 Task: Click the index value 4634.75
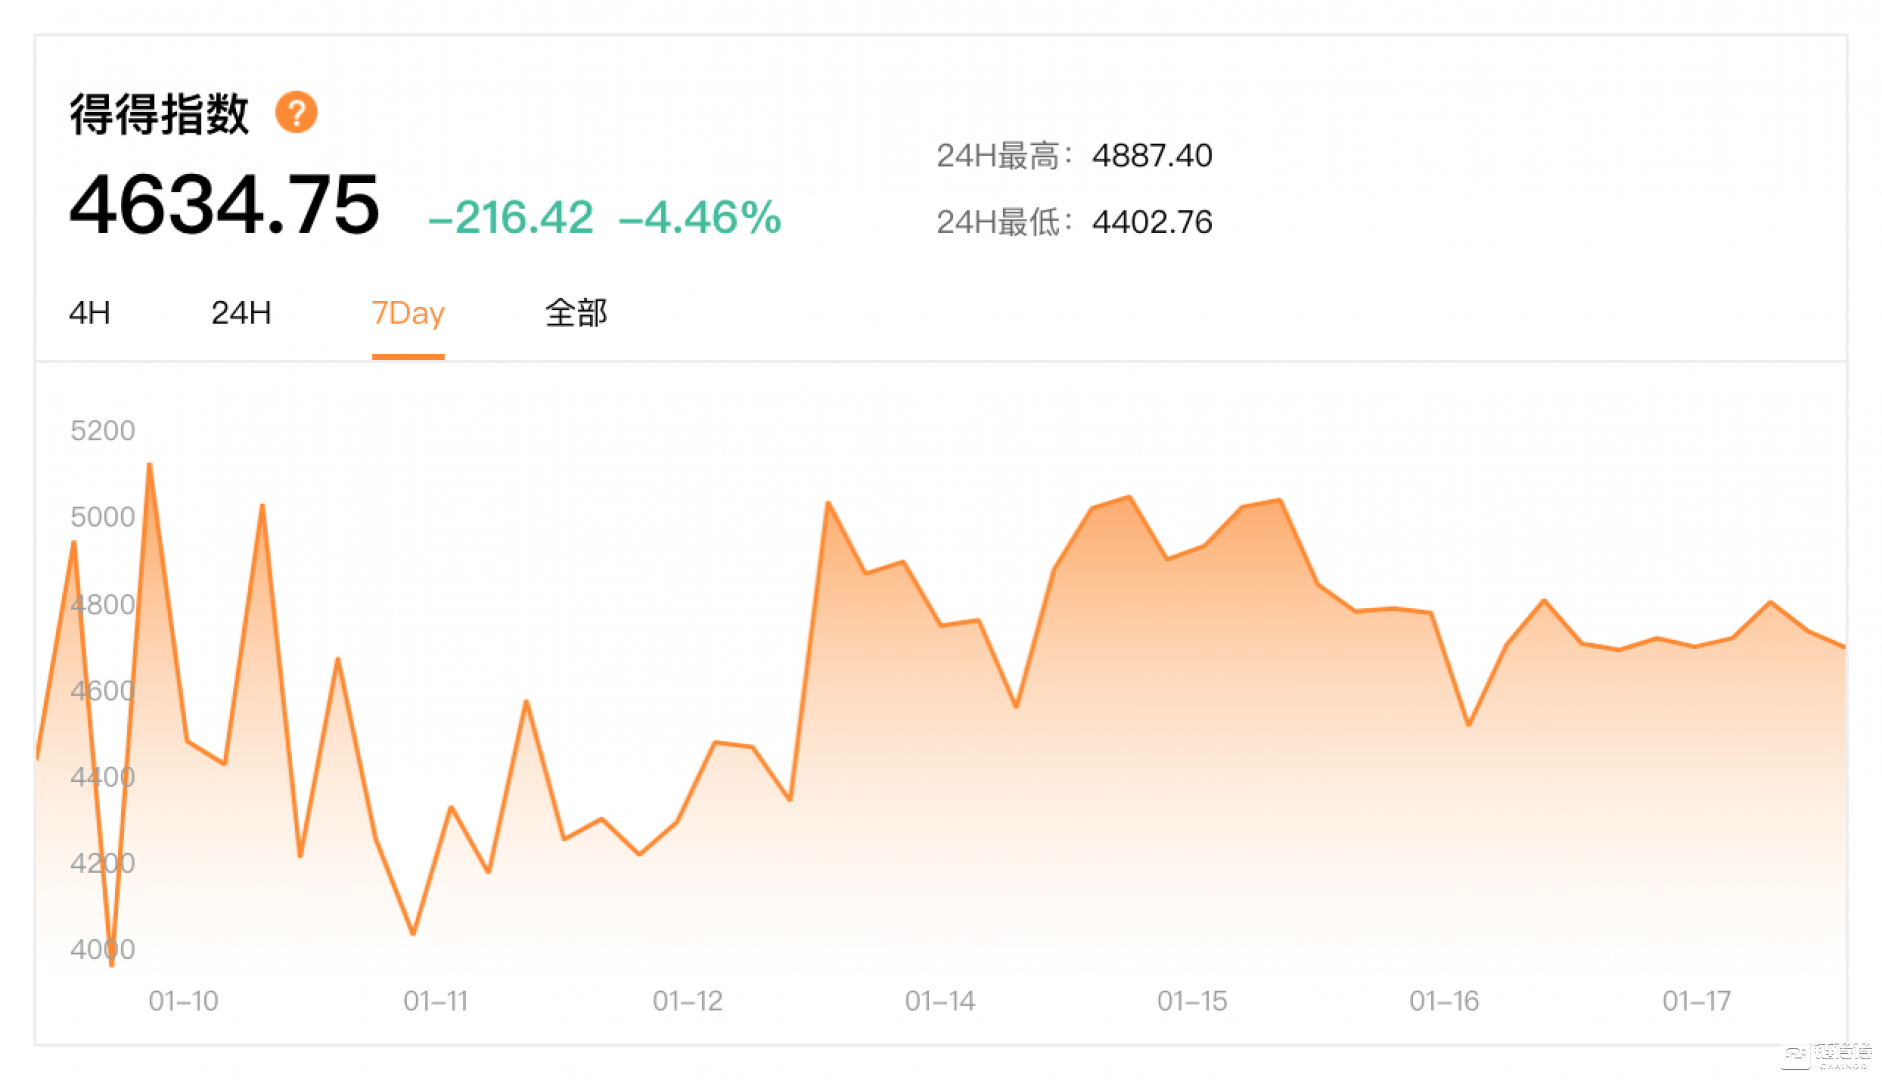(x=222, y=207)
